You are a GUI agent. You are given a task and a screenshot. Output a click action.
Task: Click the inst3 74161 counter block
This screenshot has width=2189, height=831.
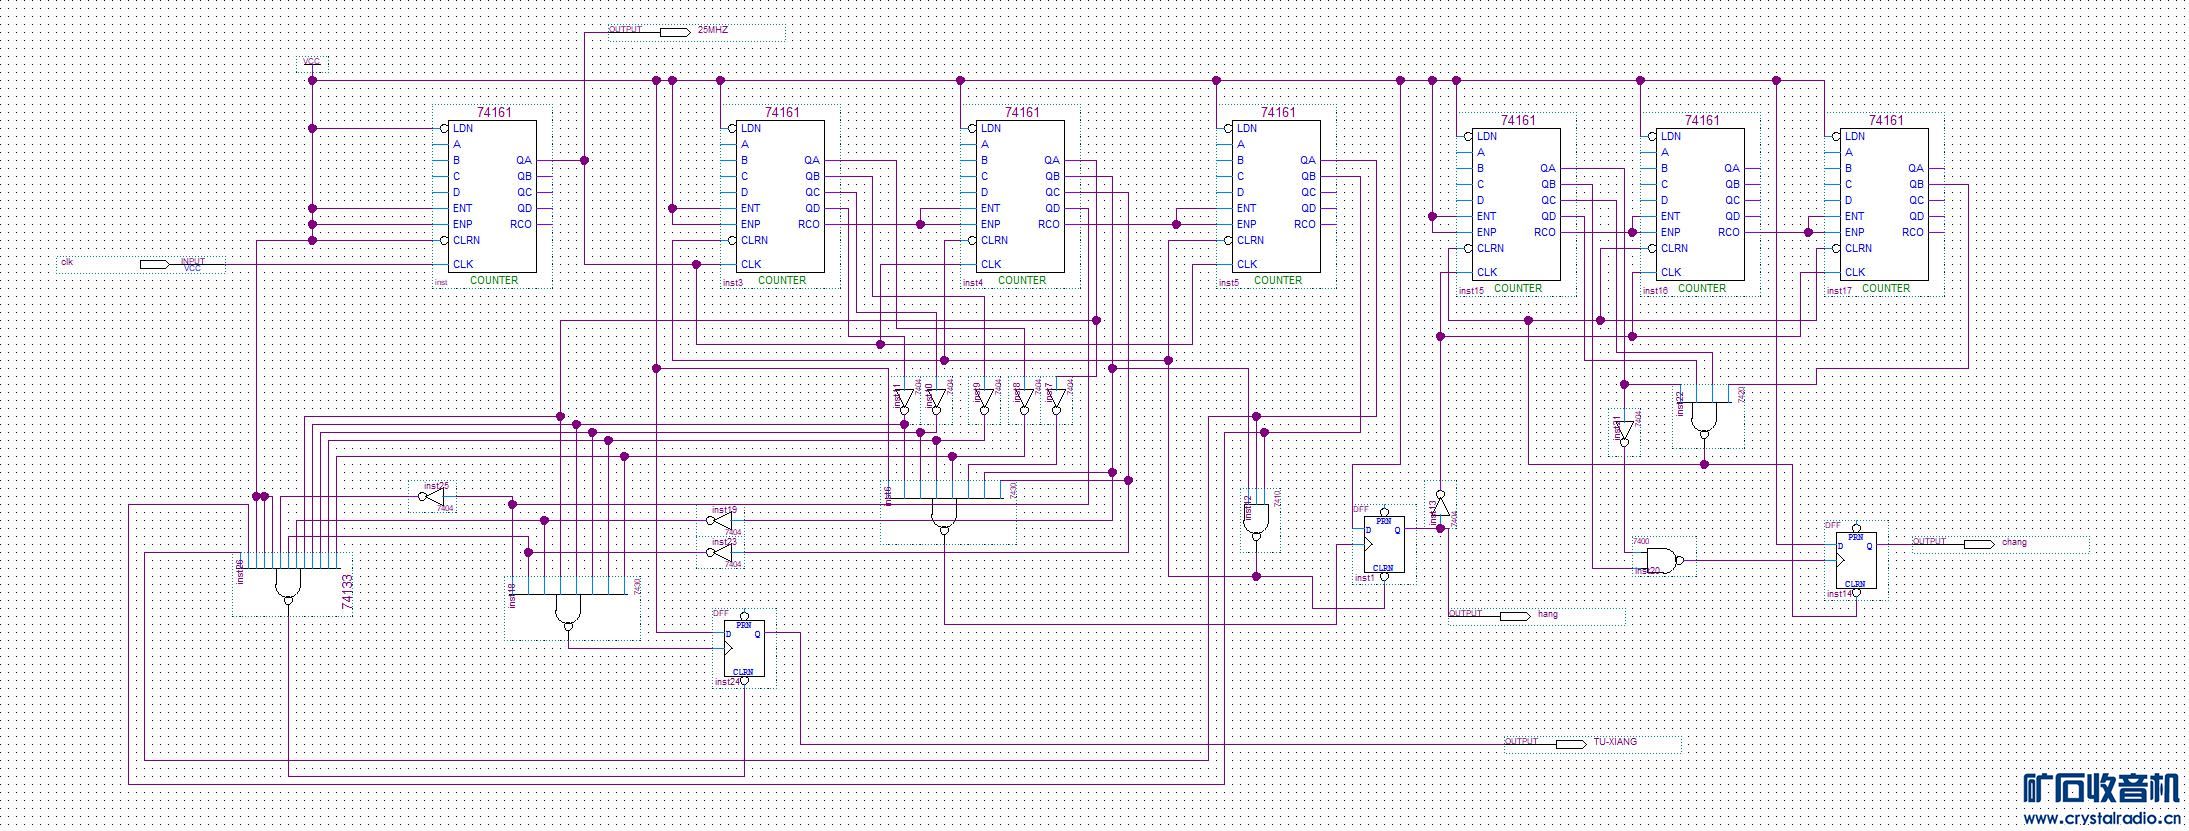pos(781,197)
